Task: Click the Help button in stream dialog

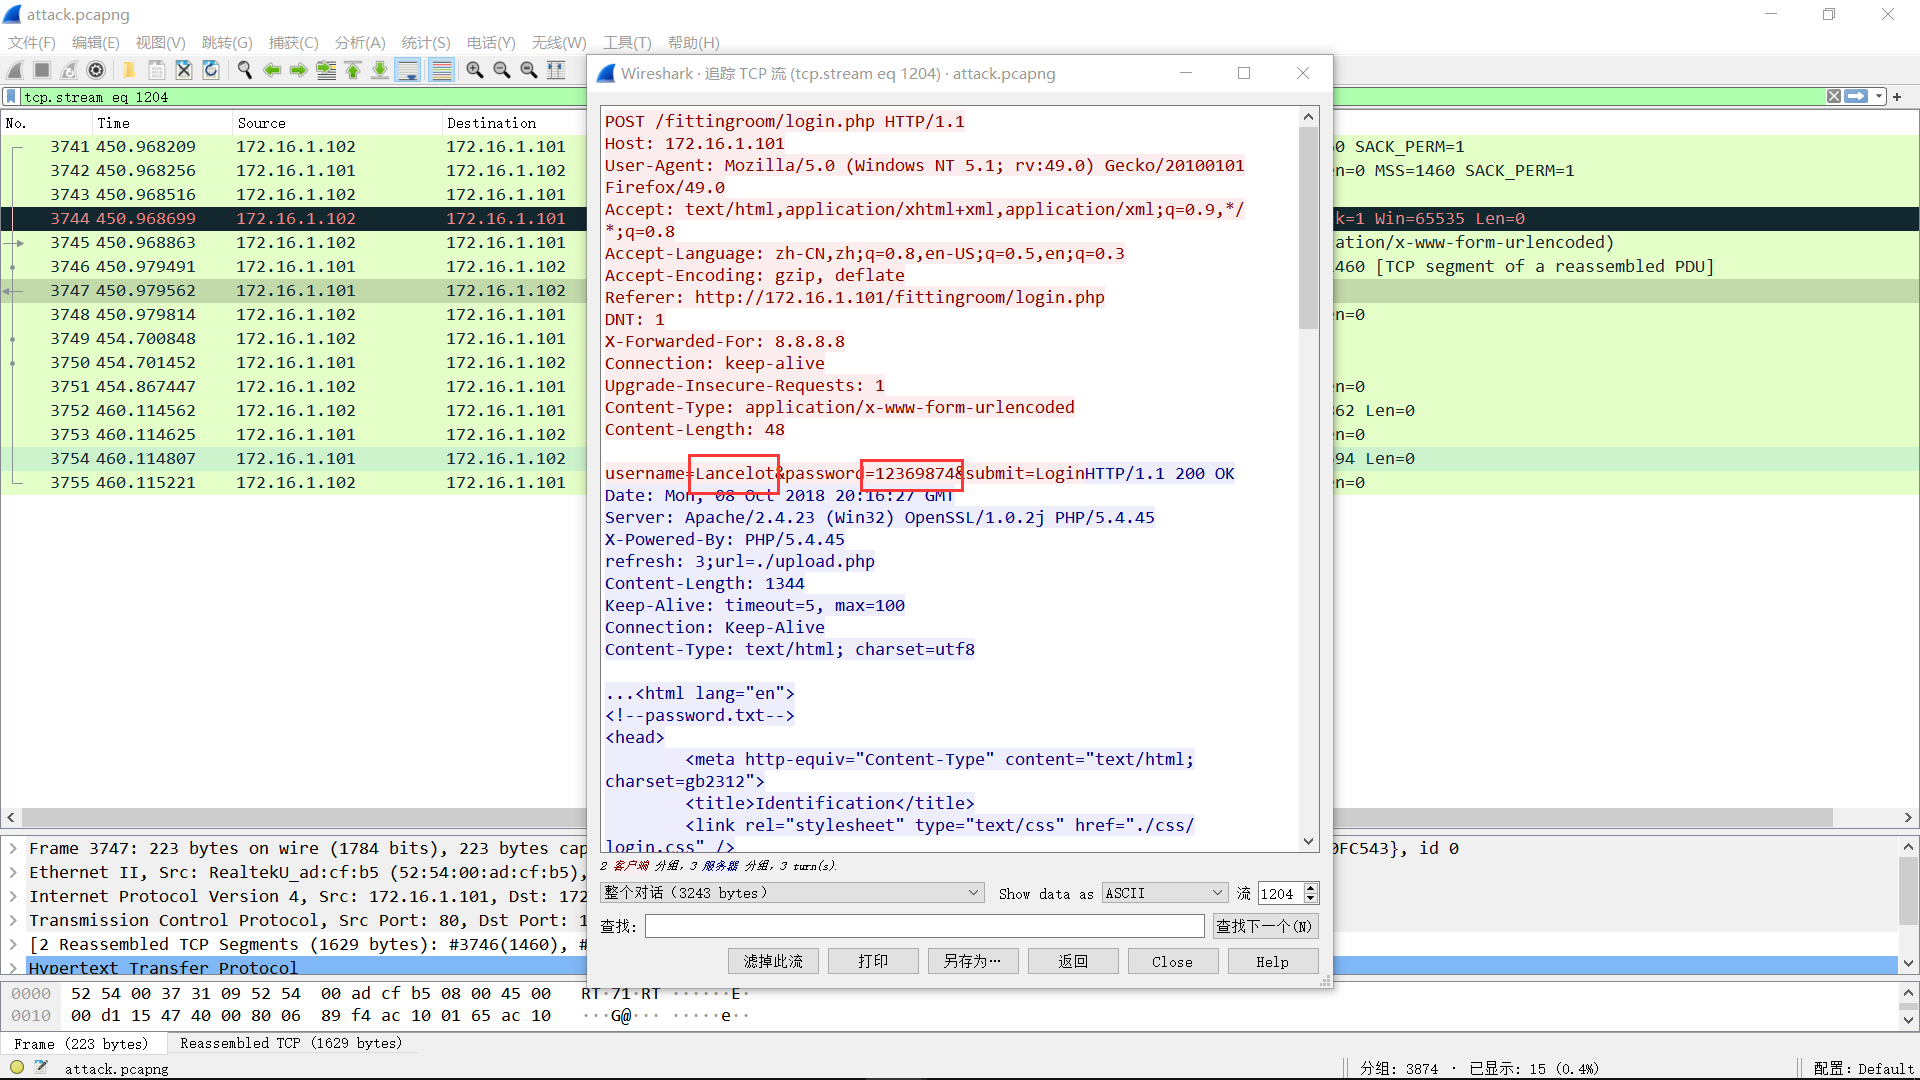Action: coord(1273,961)
